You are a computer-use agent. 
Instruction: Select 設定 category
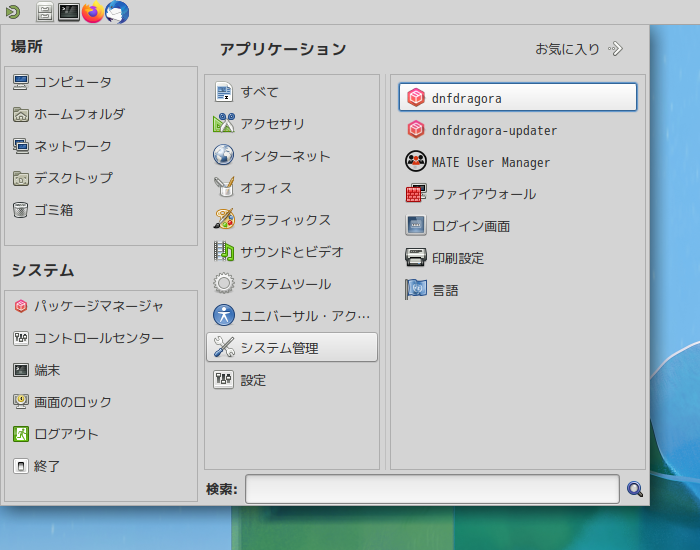(x=292, y=380)
